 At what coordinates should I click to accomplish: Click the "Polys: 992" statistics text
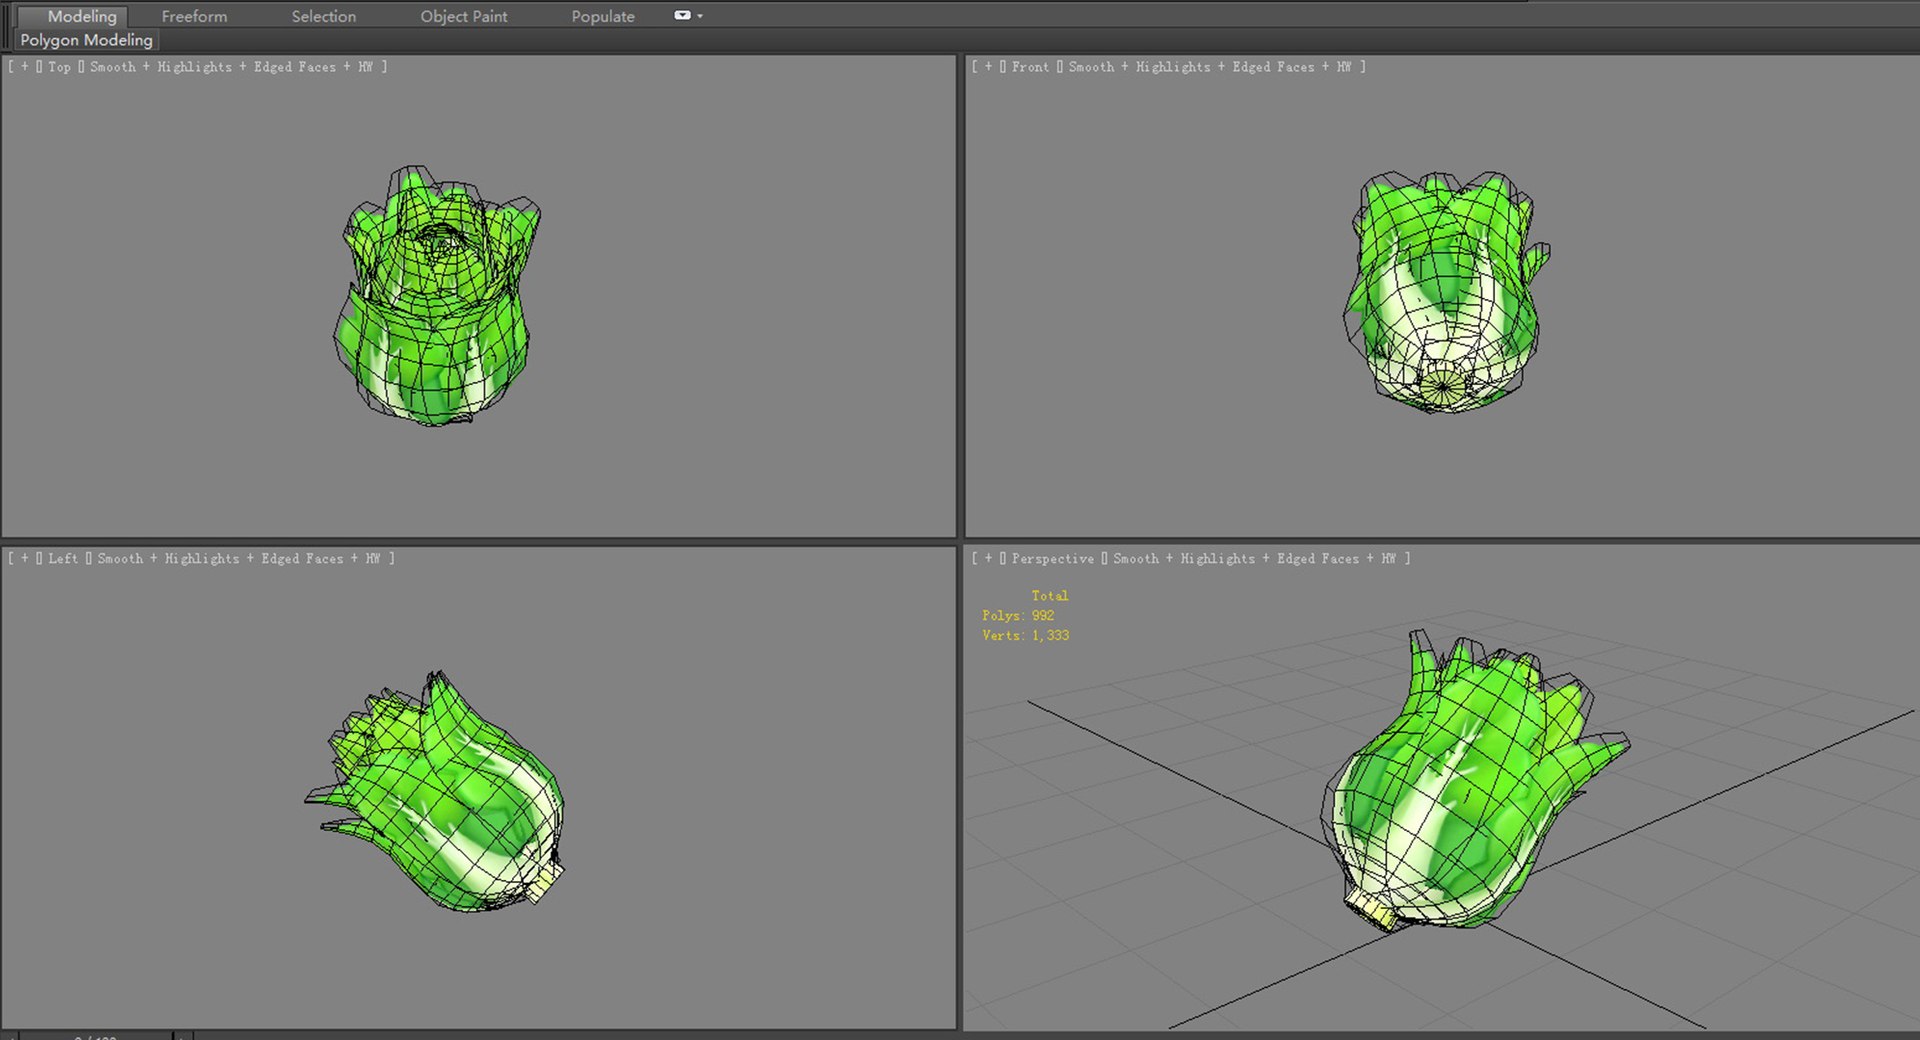point(1018,616)
